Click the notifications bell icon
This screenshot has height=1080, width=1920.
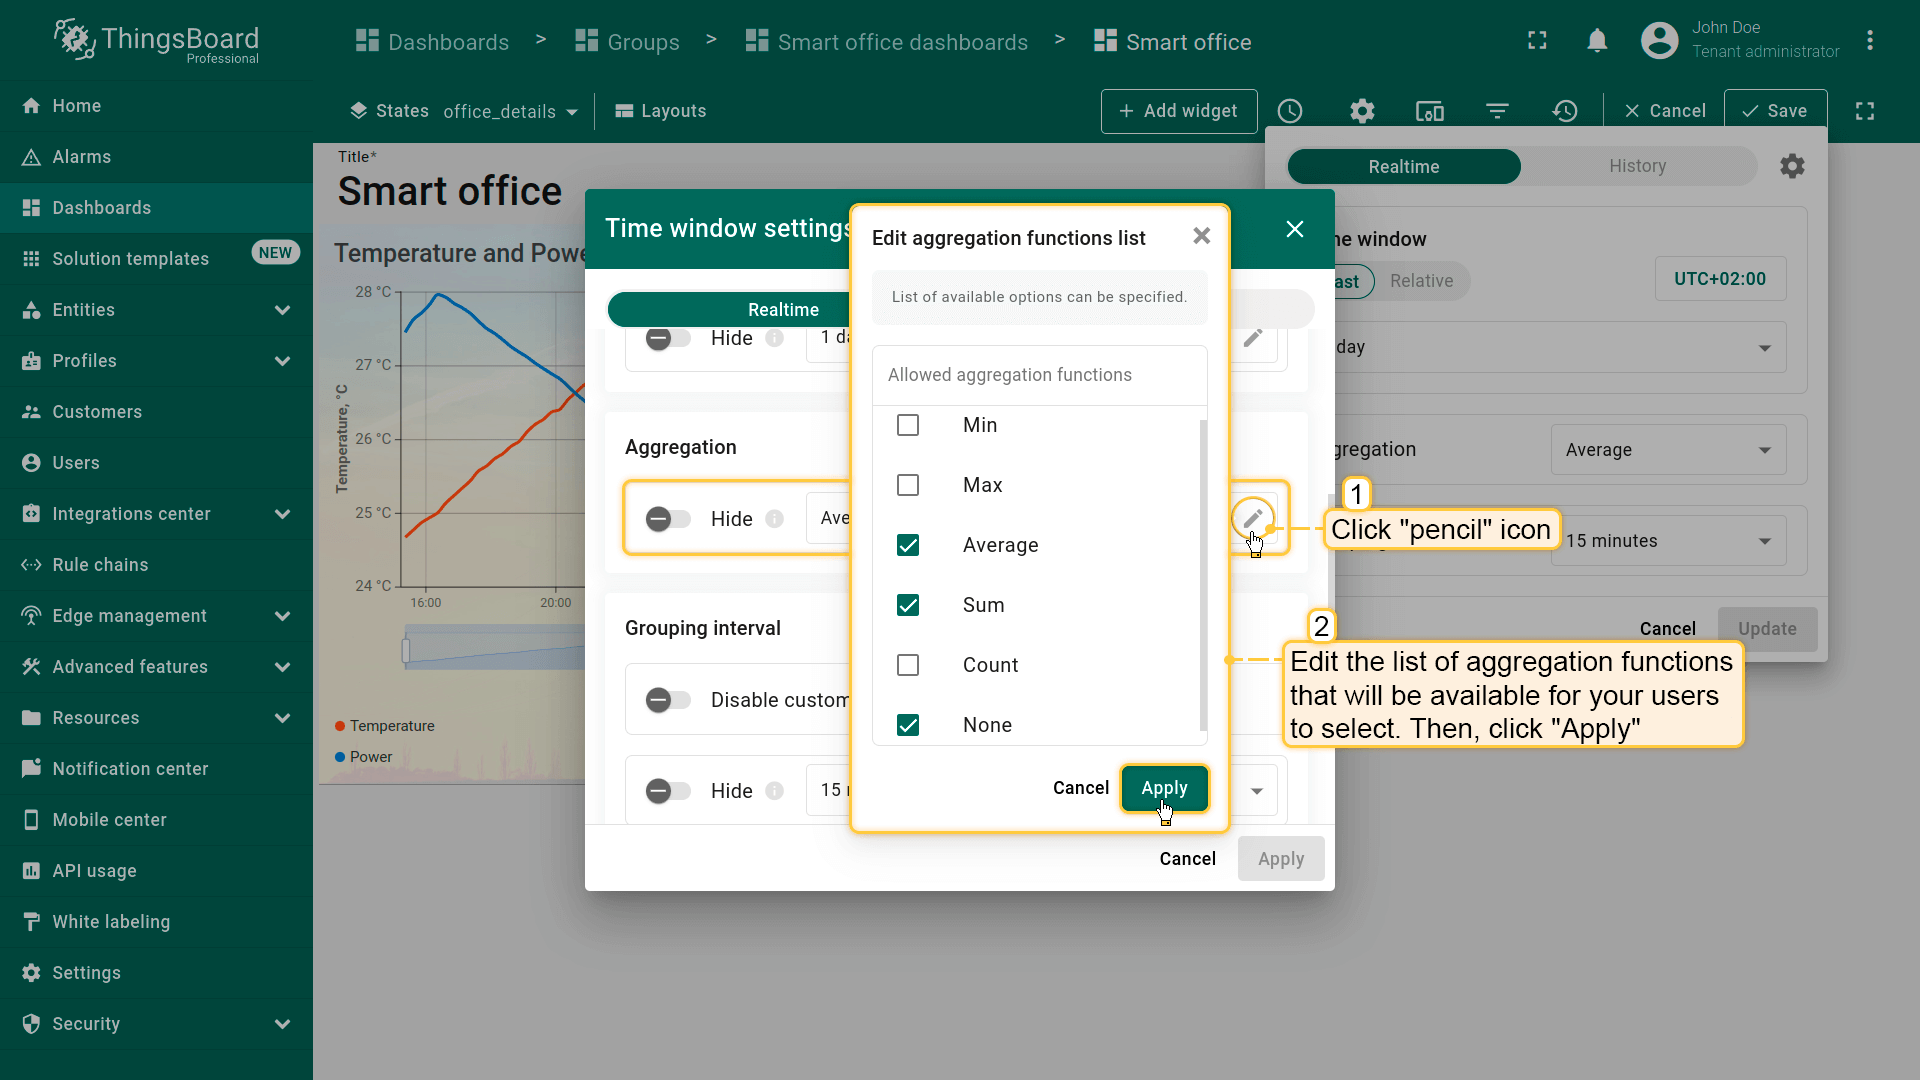(x=1597, y=41)
